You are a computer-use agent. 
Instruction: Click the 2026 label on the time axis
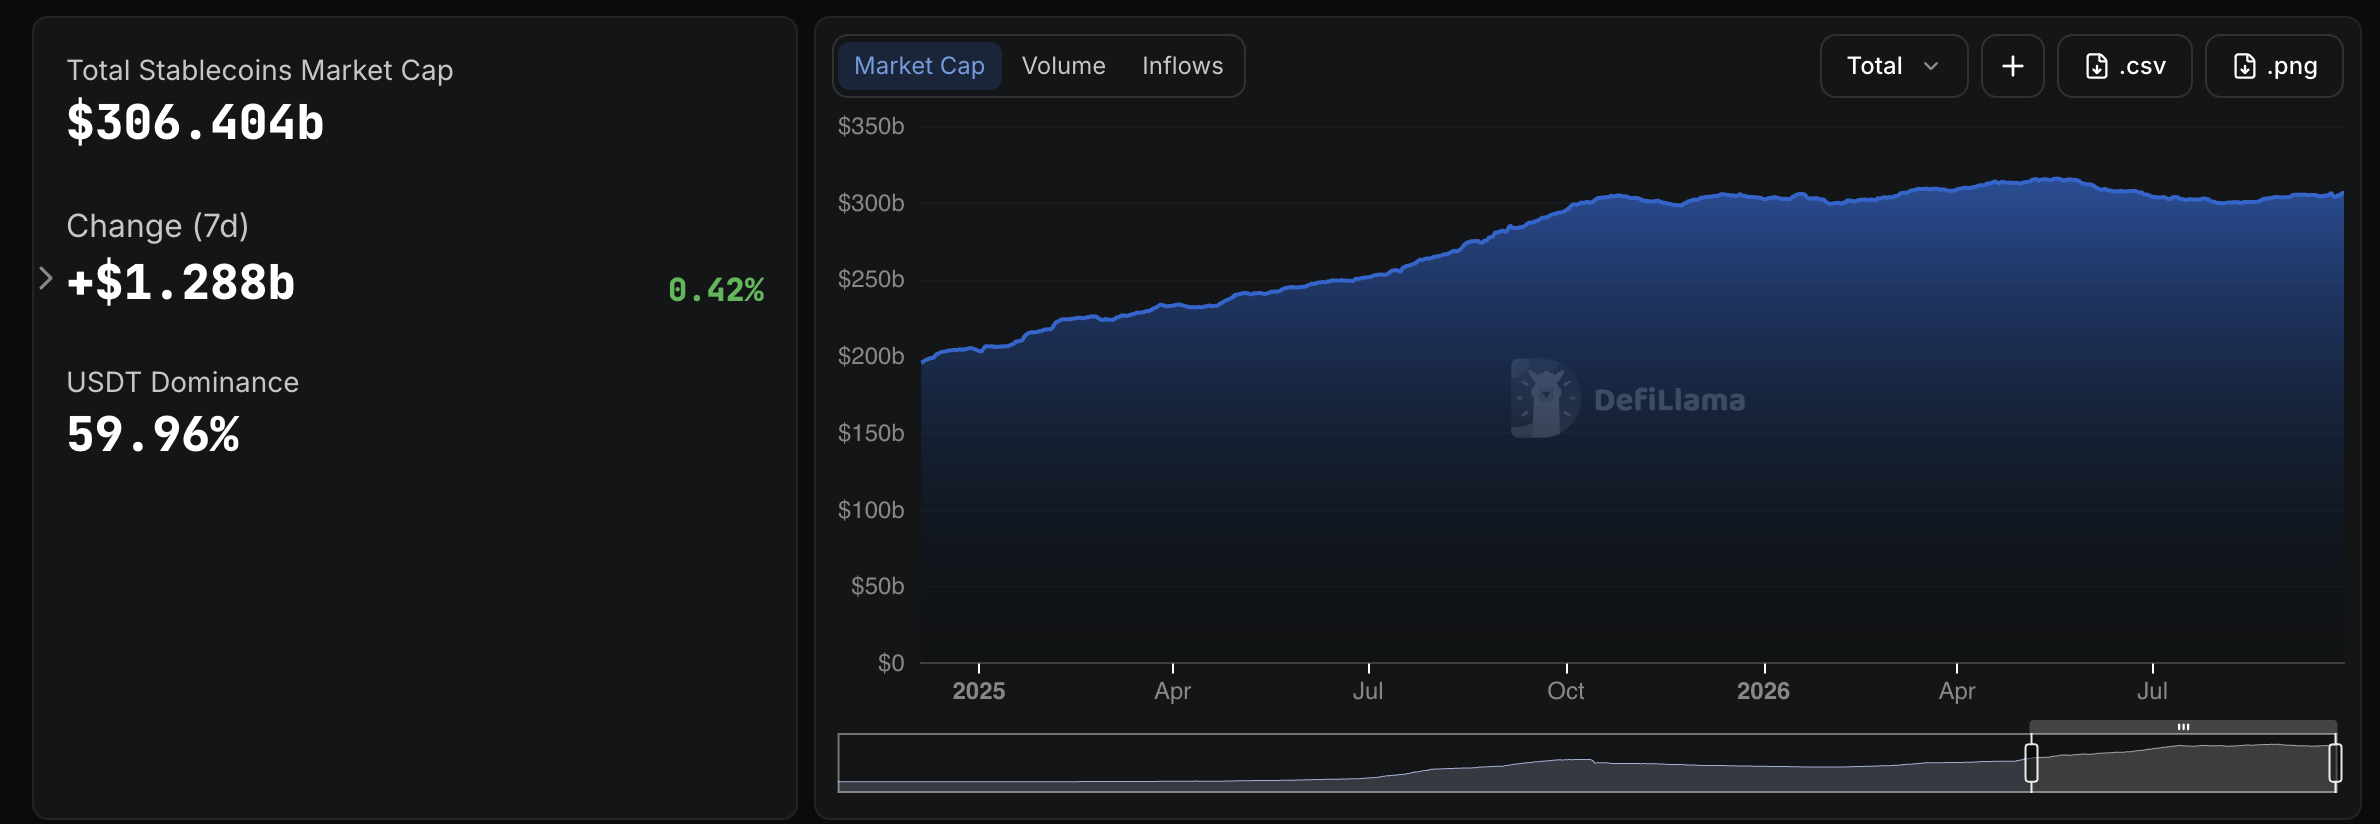1763,691
